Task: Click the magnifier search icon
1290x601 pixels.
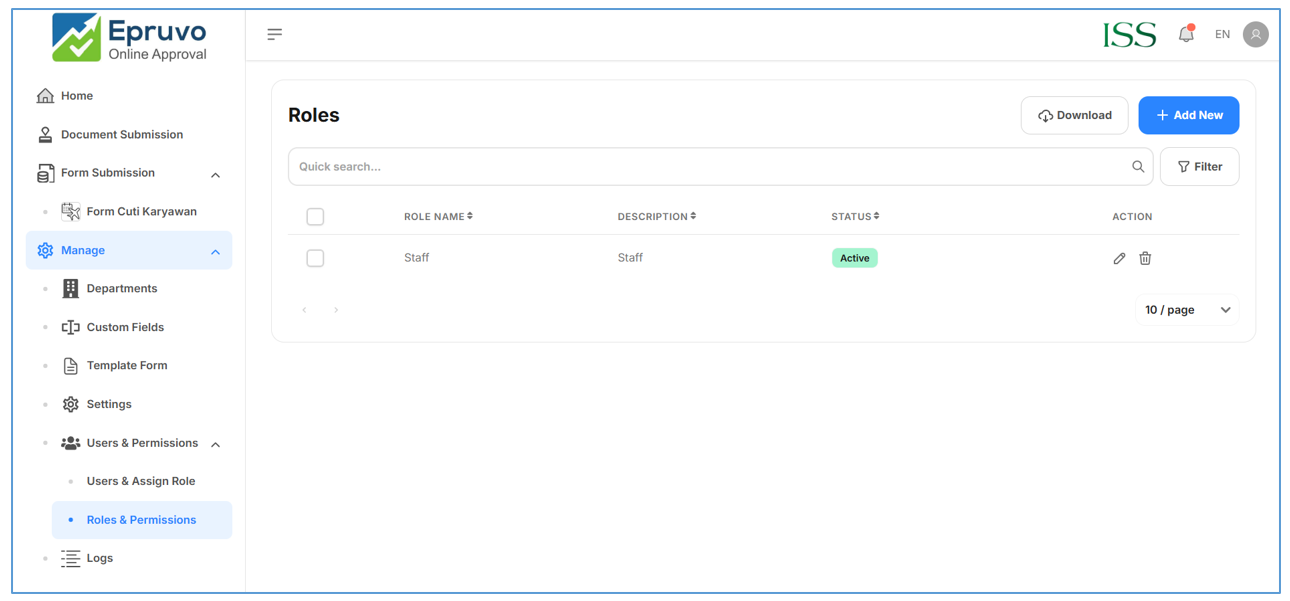Action: click(x=1138, y=167)
